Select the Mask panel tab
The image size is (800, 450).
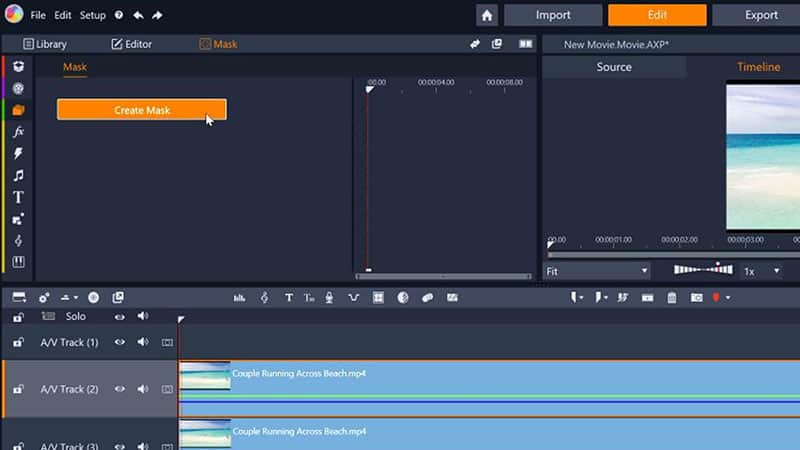pyautogui.click(x=218, y=44)
